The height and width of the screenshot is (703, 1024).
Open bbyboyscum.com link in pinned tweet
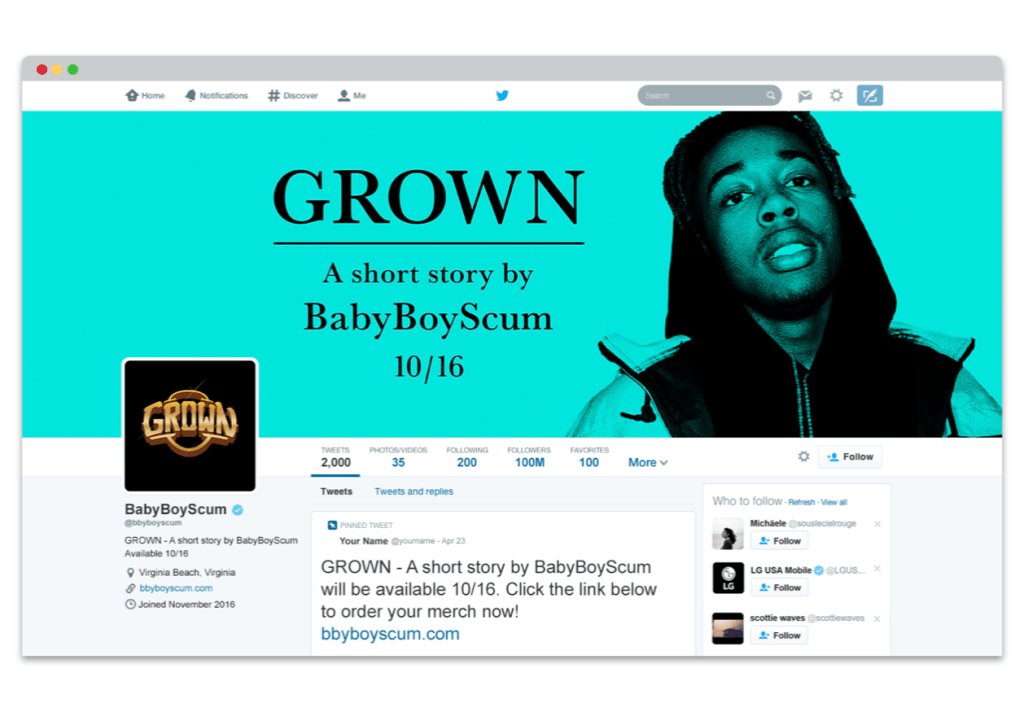pos(390,634)
